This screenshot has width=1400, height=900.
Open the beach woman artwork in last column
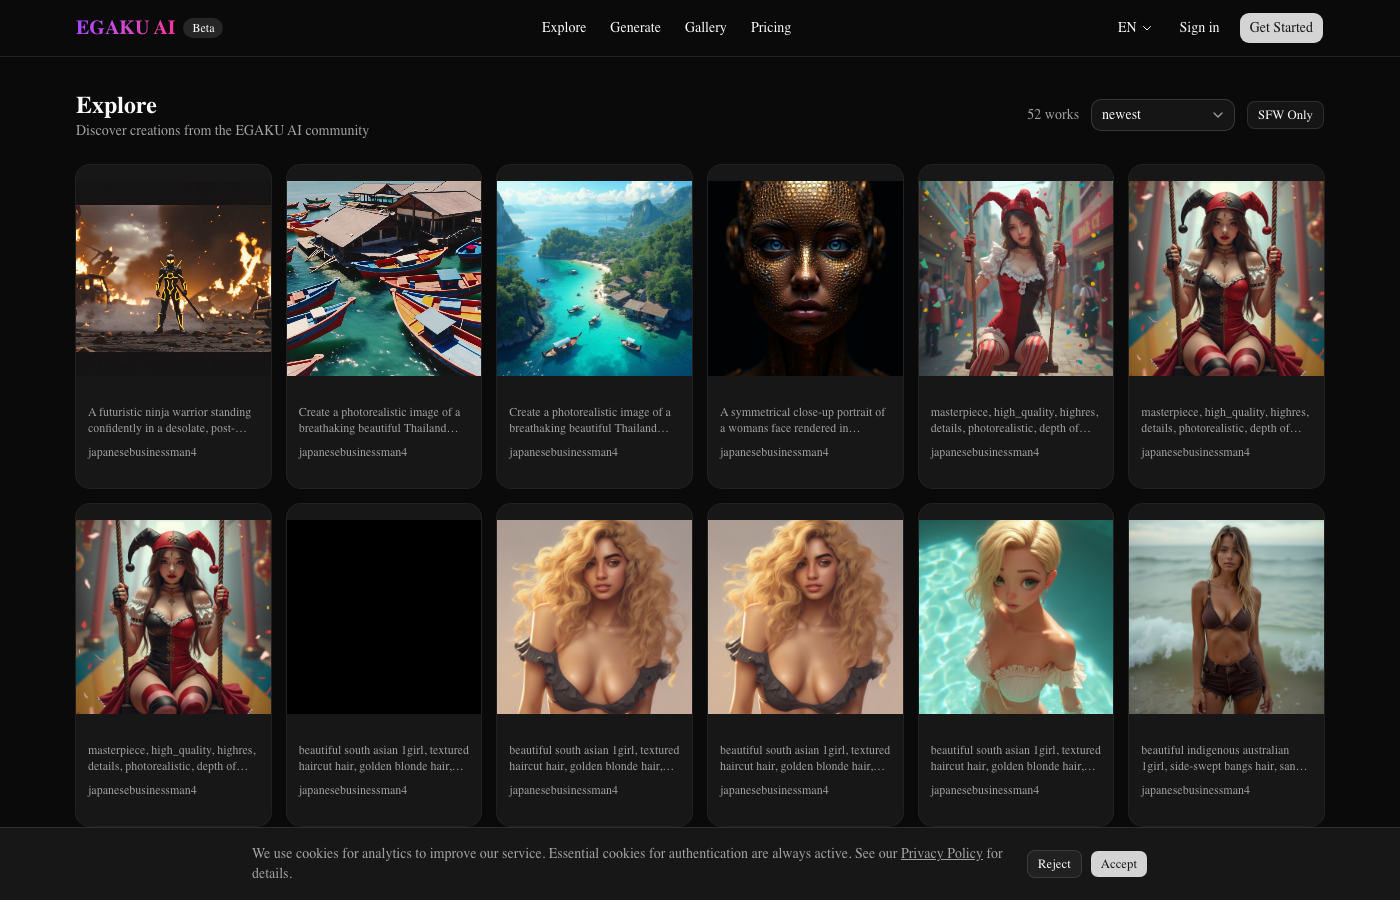point(1226,616)
